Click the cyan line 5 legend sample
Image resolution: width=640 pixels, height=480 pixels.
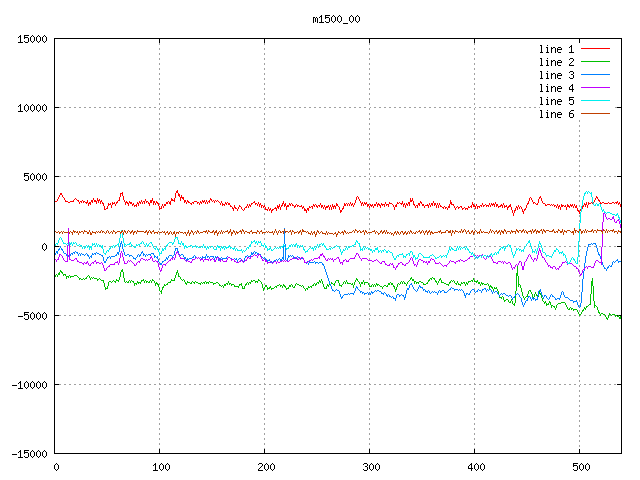click(x=596, y=101)
